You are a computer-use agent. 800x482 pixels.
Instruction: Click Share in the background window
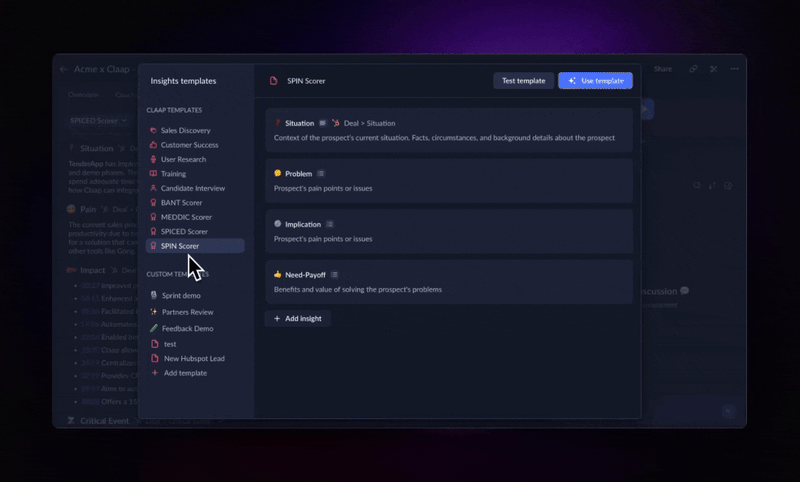pyautogui.click(x=663, y=69)
